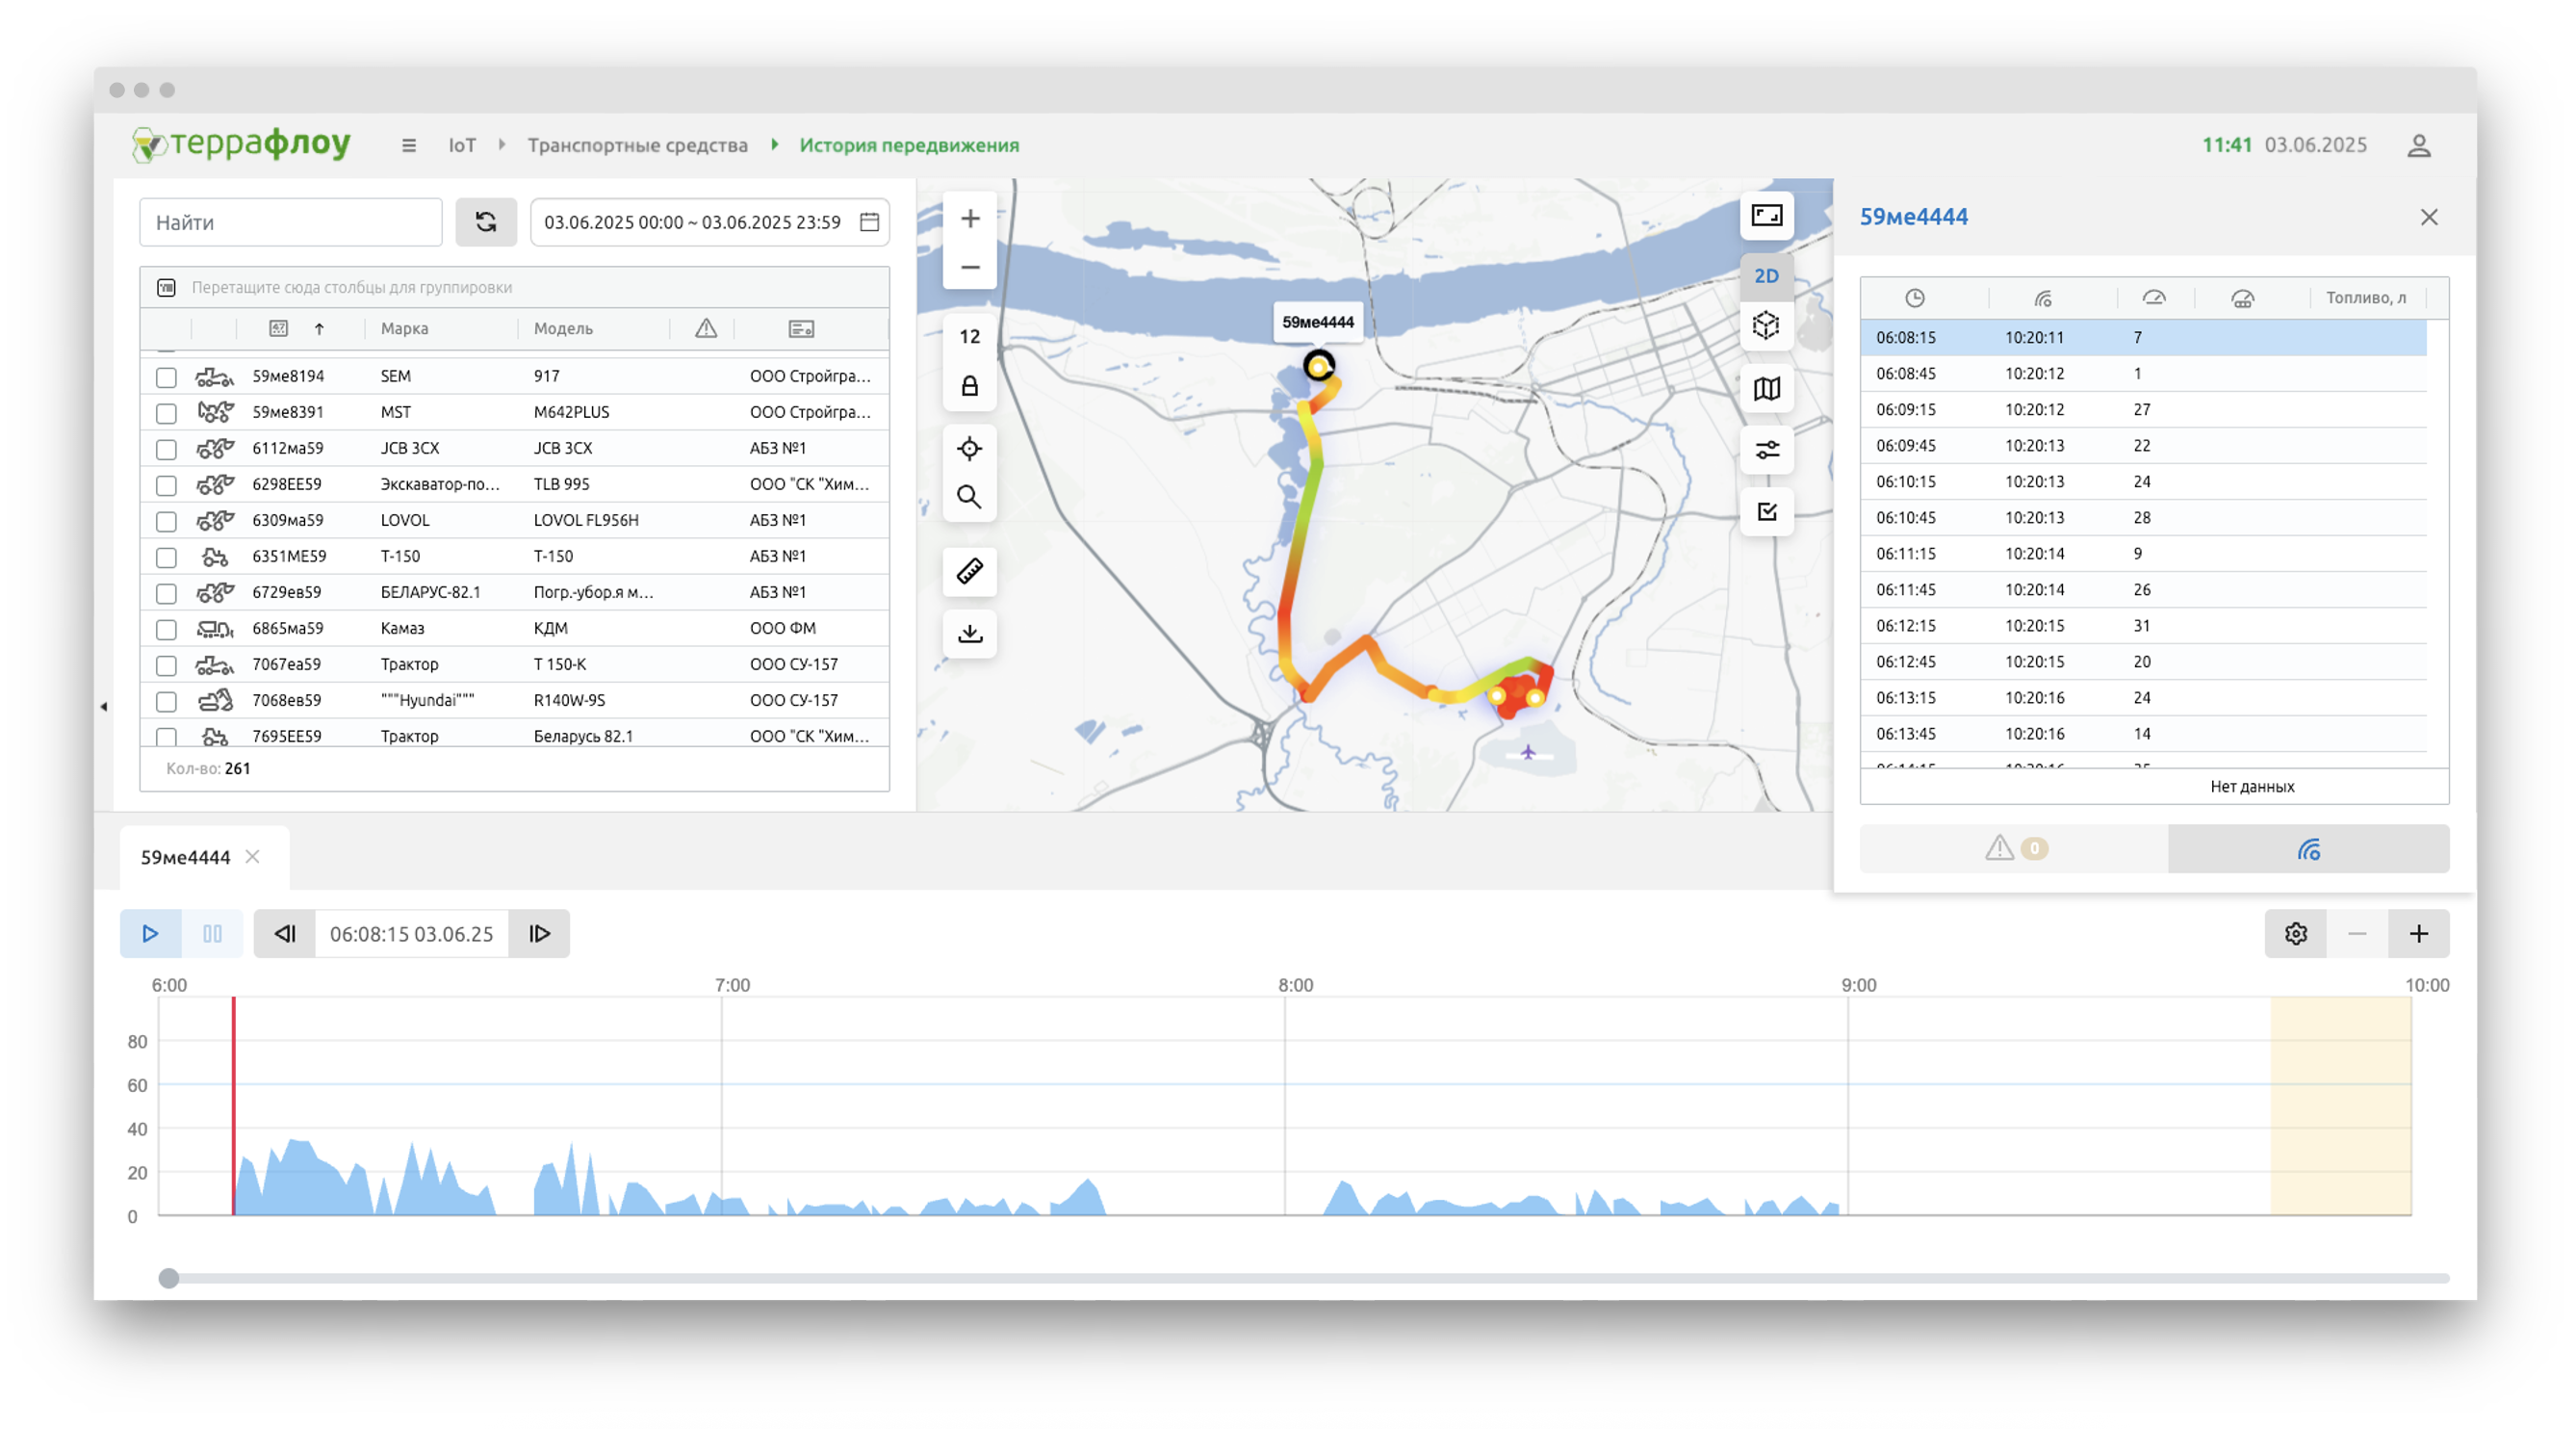This screenshot has height=1429, width=2576.
Task: Click the refresh list button
Action: [x=486, y=222]
